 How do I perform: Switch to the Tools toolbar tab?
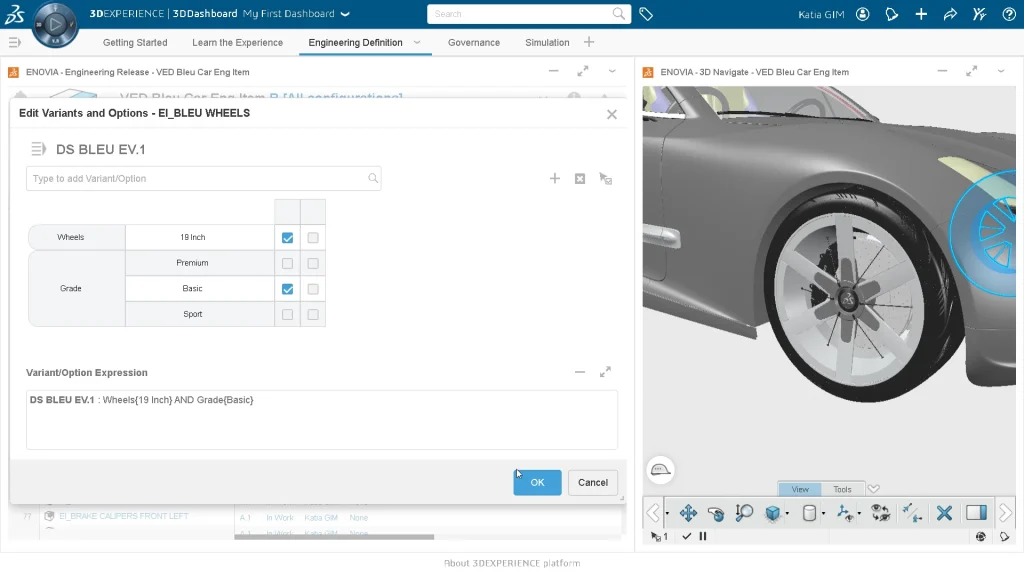[x=842, y=489]
